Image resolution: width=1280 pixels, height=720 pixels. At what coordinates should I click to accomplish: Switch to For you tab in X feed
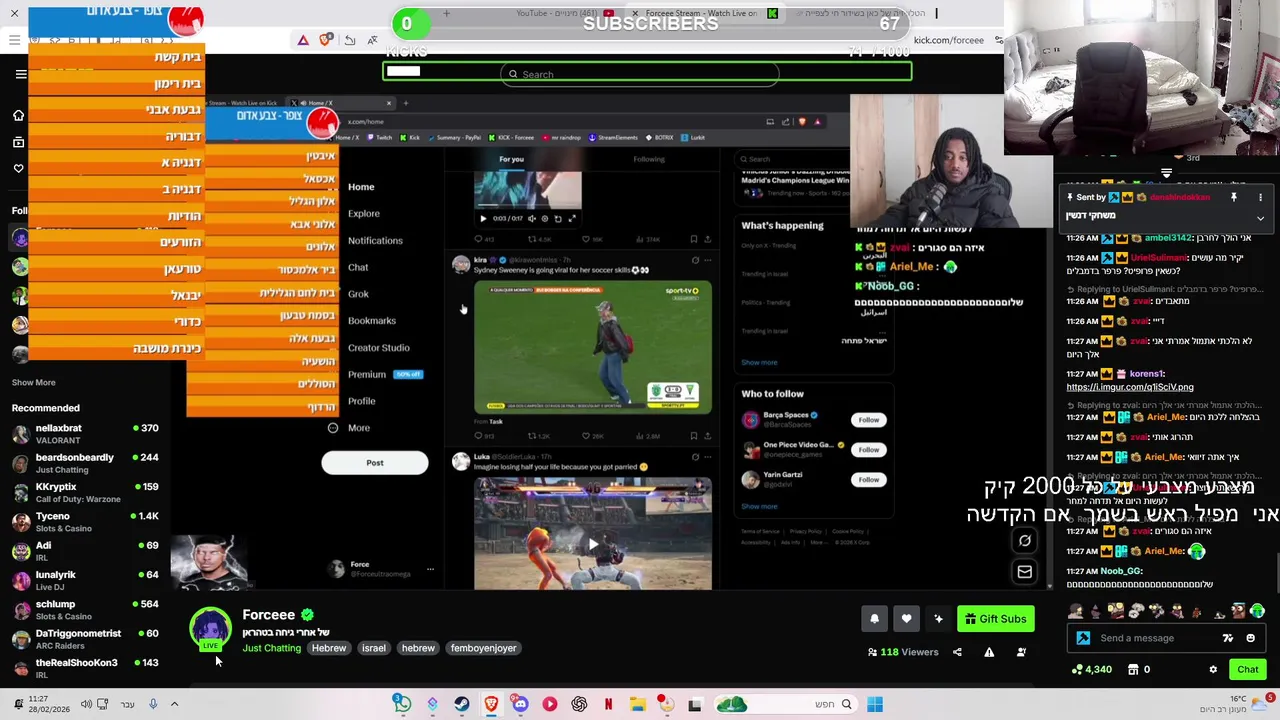pyautogui.click(x=511, y=159)
